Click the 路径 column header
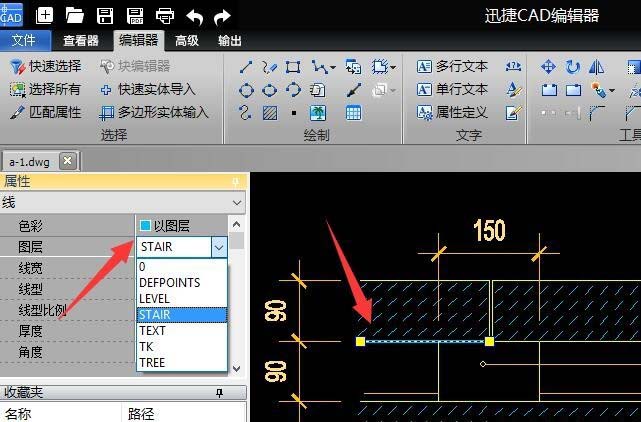This screenshot has width=641, height=422. (184, 413)
